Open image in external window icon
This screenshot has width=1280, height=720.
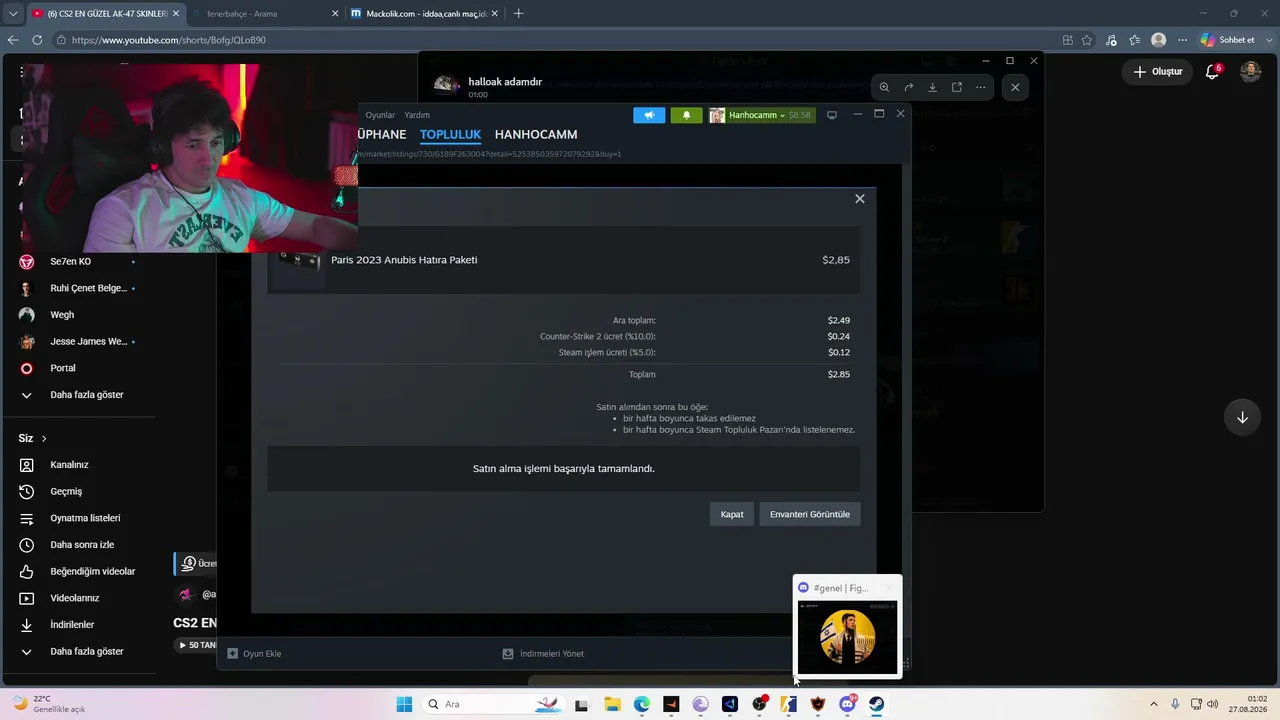point(956,87)
